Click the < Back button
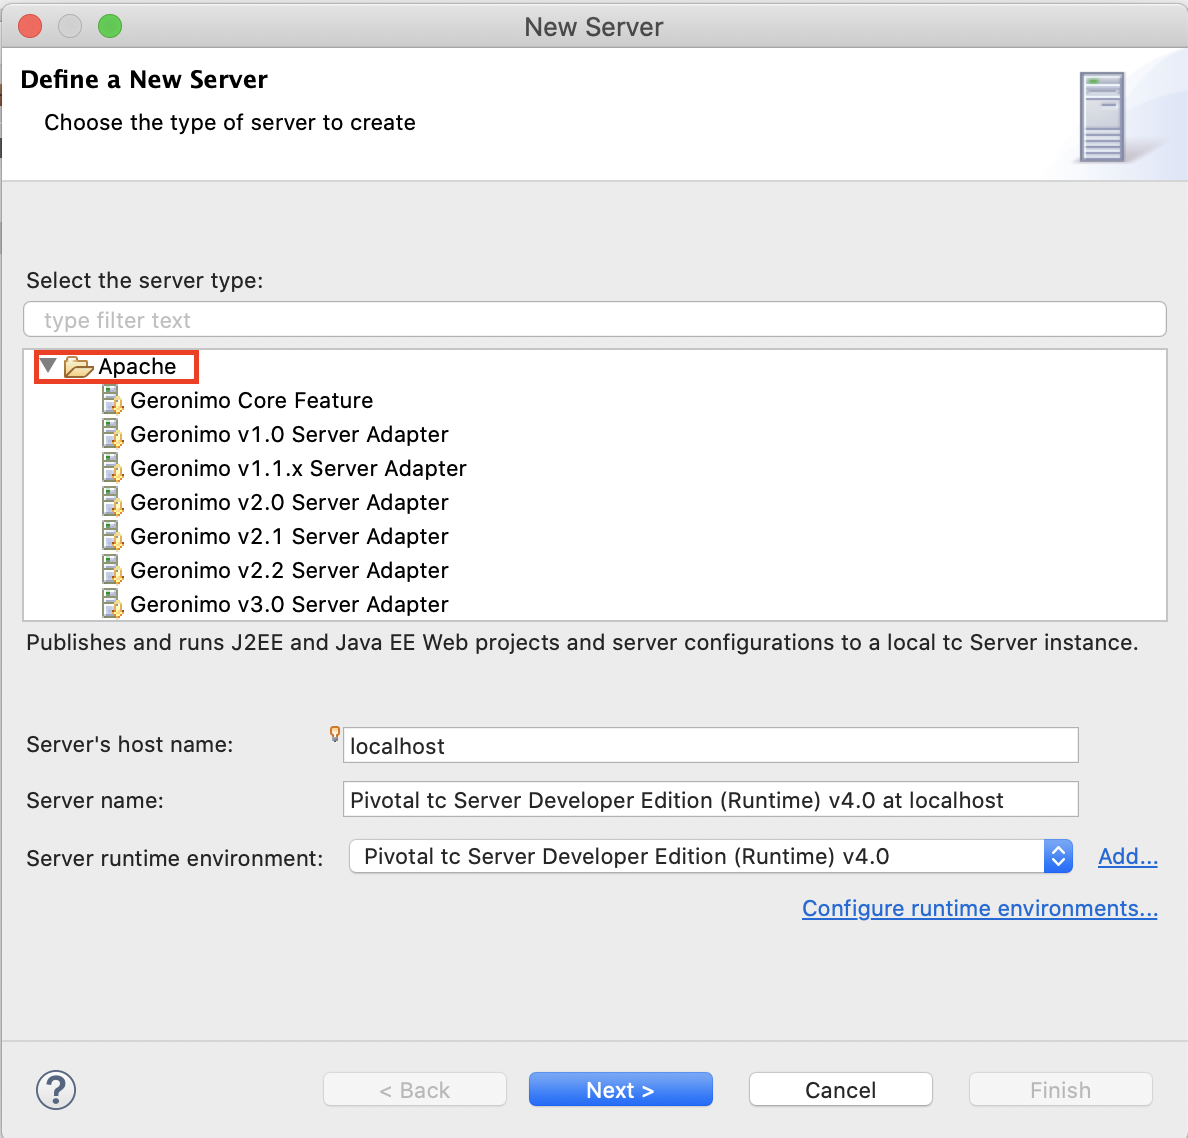This screenshot has height=1138, width=1188. pyautogui.click(x=414, y=1090)
